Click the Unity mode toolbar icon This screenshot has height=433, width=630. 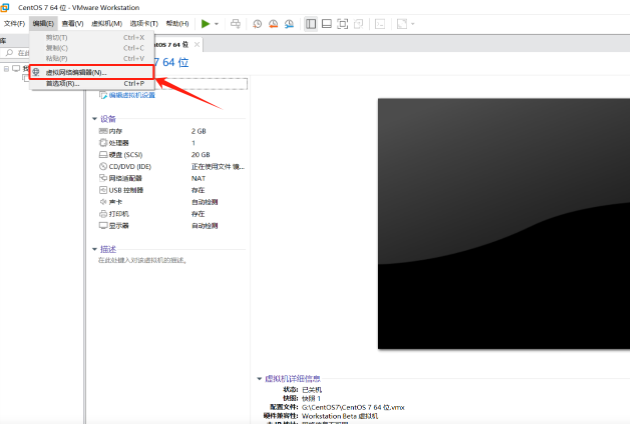[358, 24]
